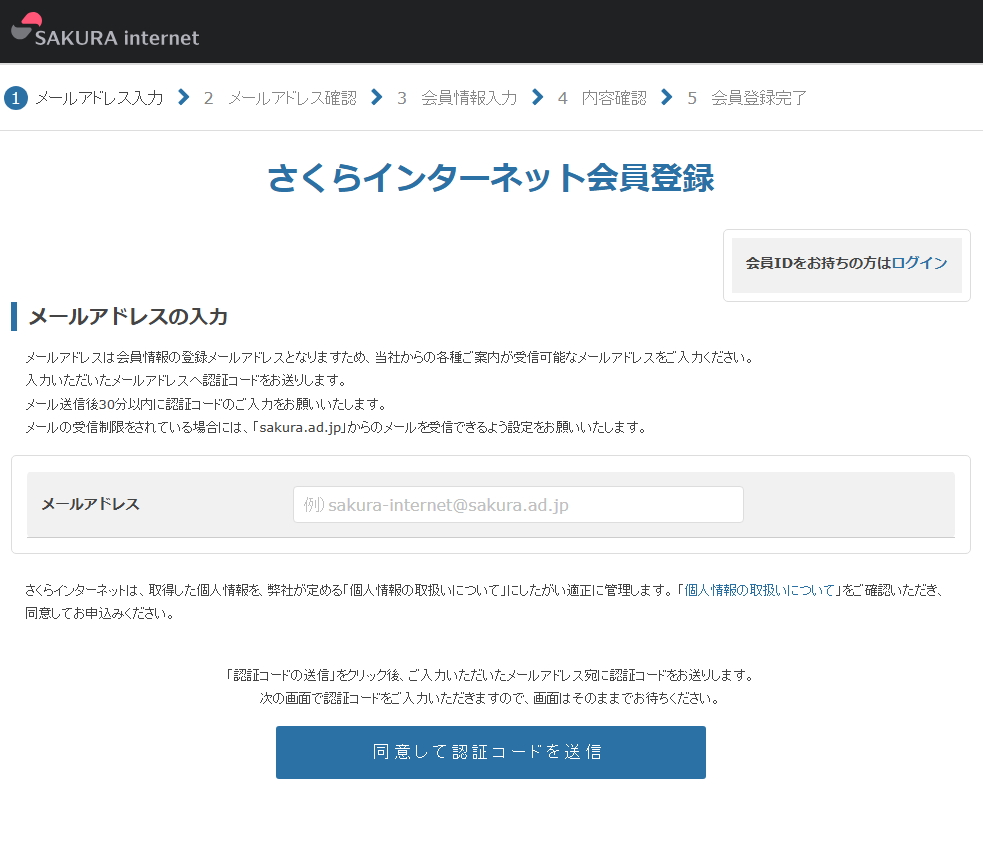Click the メールアドレス field label
983x857 pixels.
[x=90, y=504]
